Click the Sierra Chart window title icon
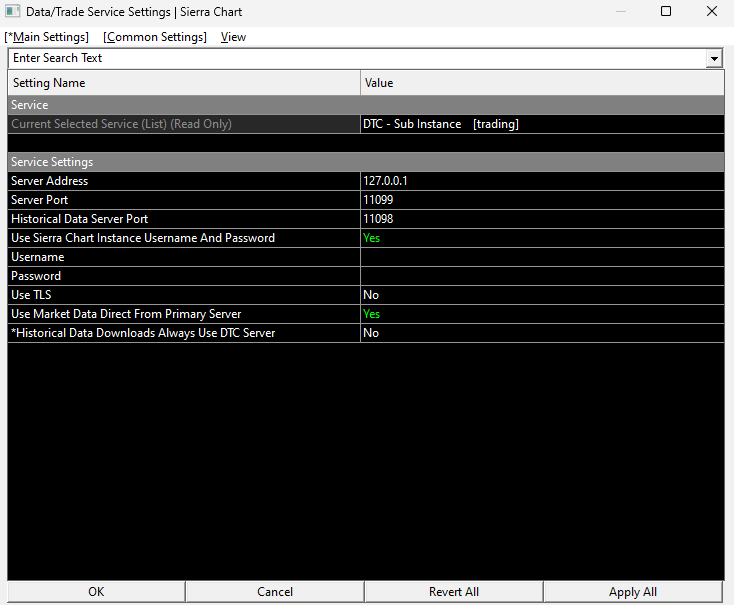 13,11
